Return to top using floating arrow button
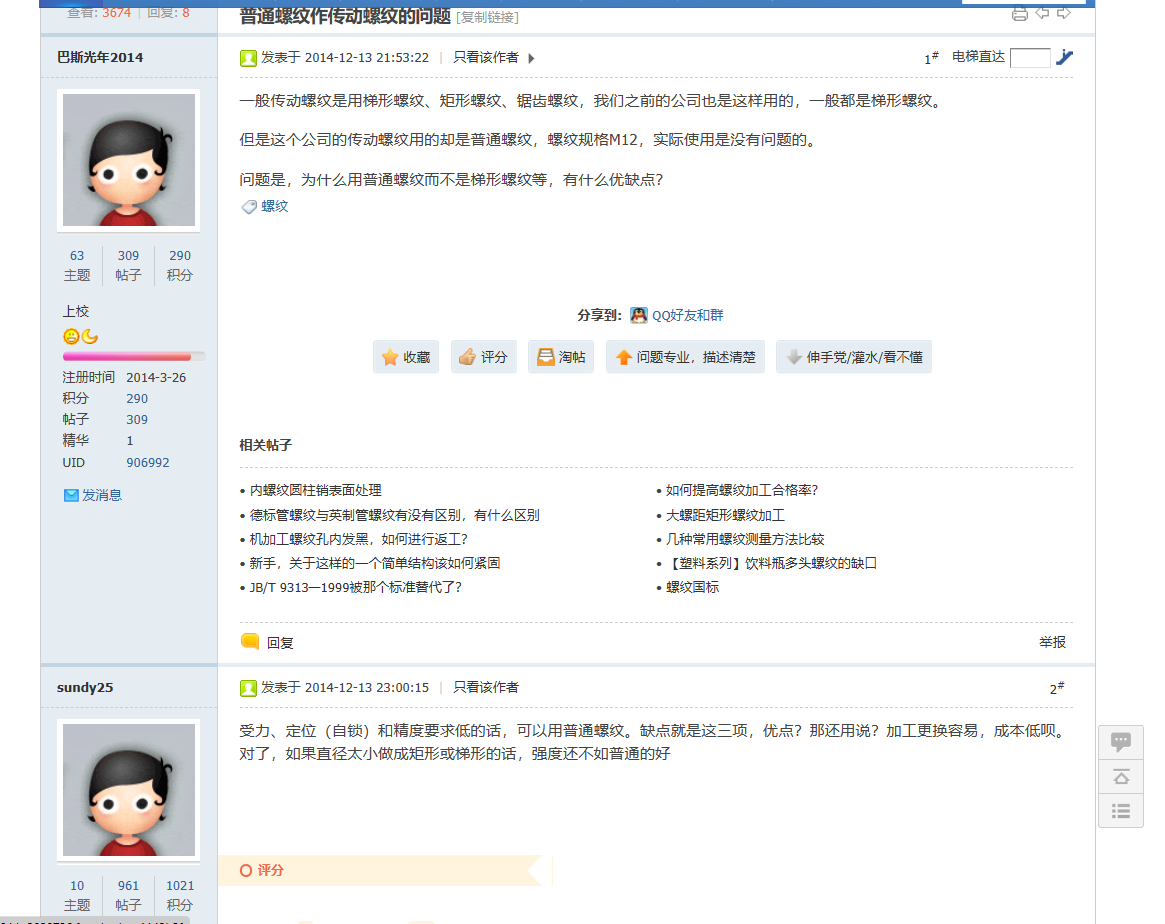 pyautogui.click(x=1120, y=777)
